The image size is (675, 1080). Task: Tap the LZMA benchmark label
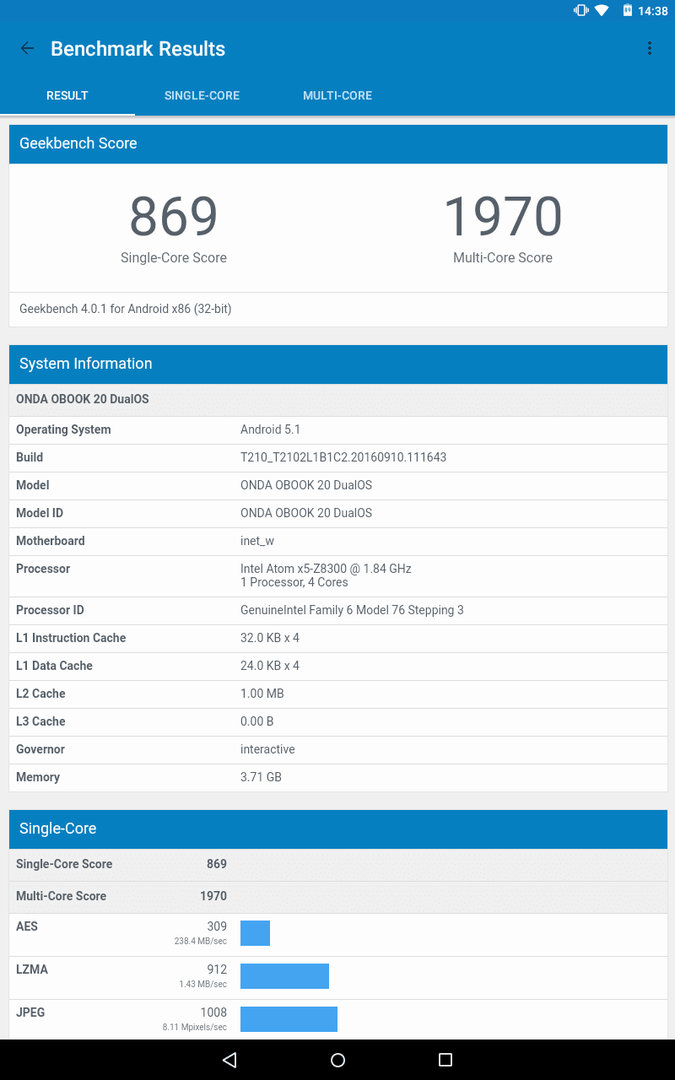(32, 970)
